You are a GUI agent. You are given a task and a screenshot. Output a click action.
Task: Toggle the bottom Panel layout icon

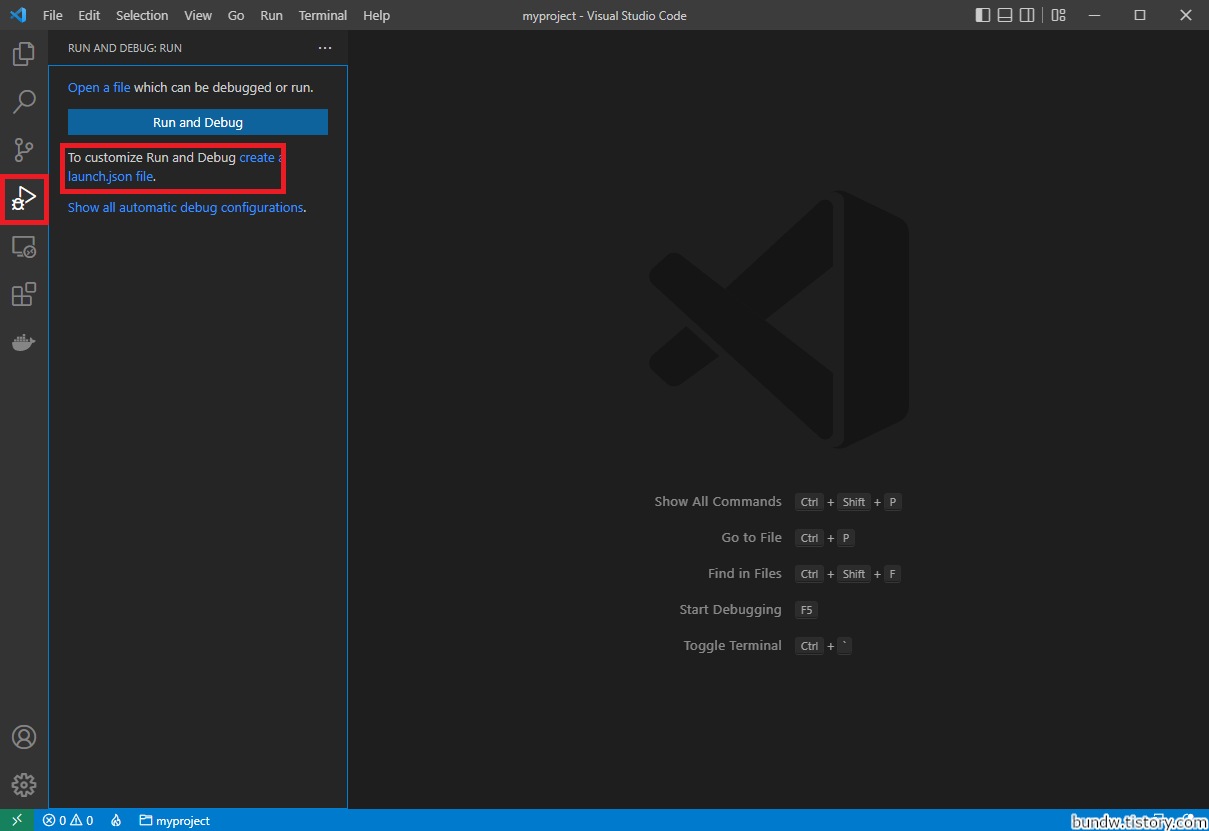tap(1005, 15)
